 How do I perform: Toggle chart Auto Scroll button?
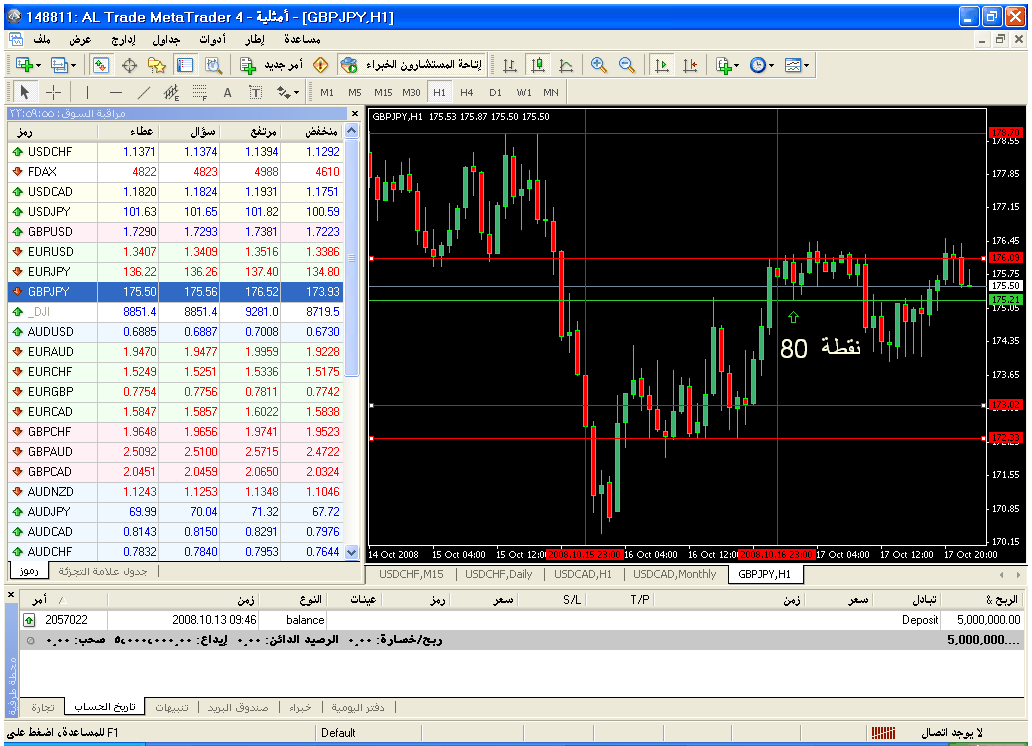(x=662, y=65)
